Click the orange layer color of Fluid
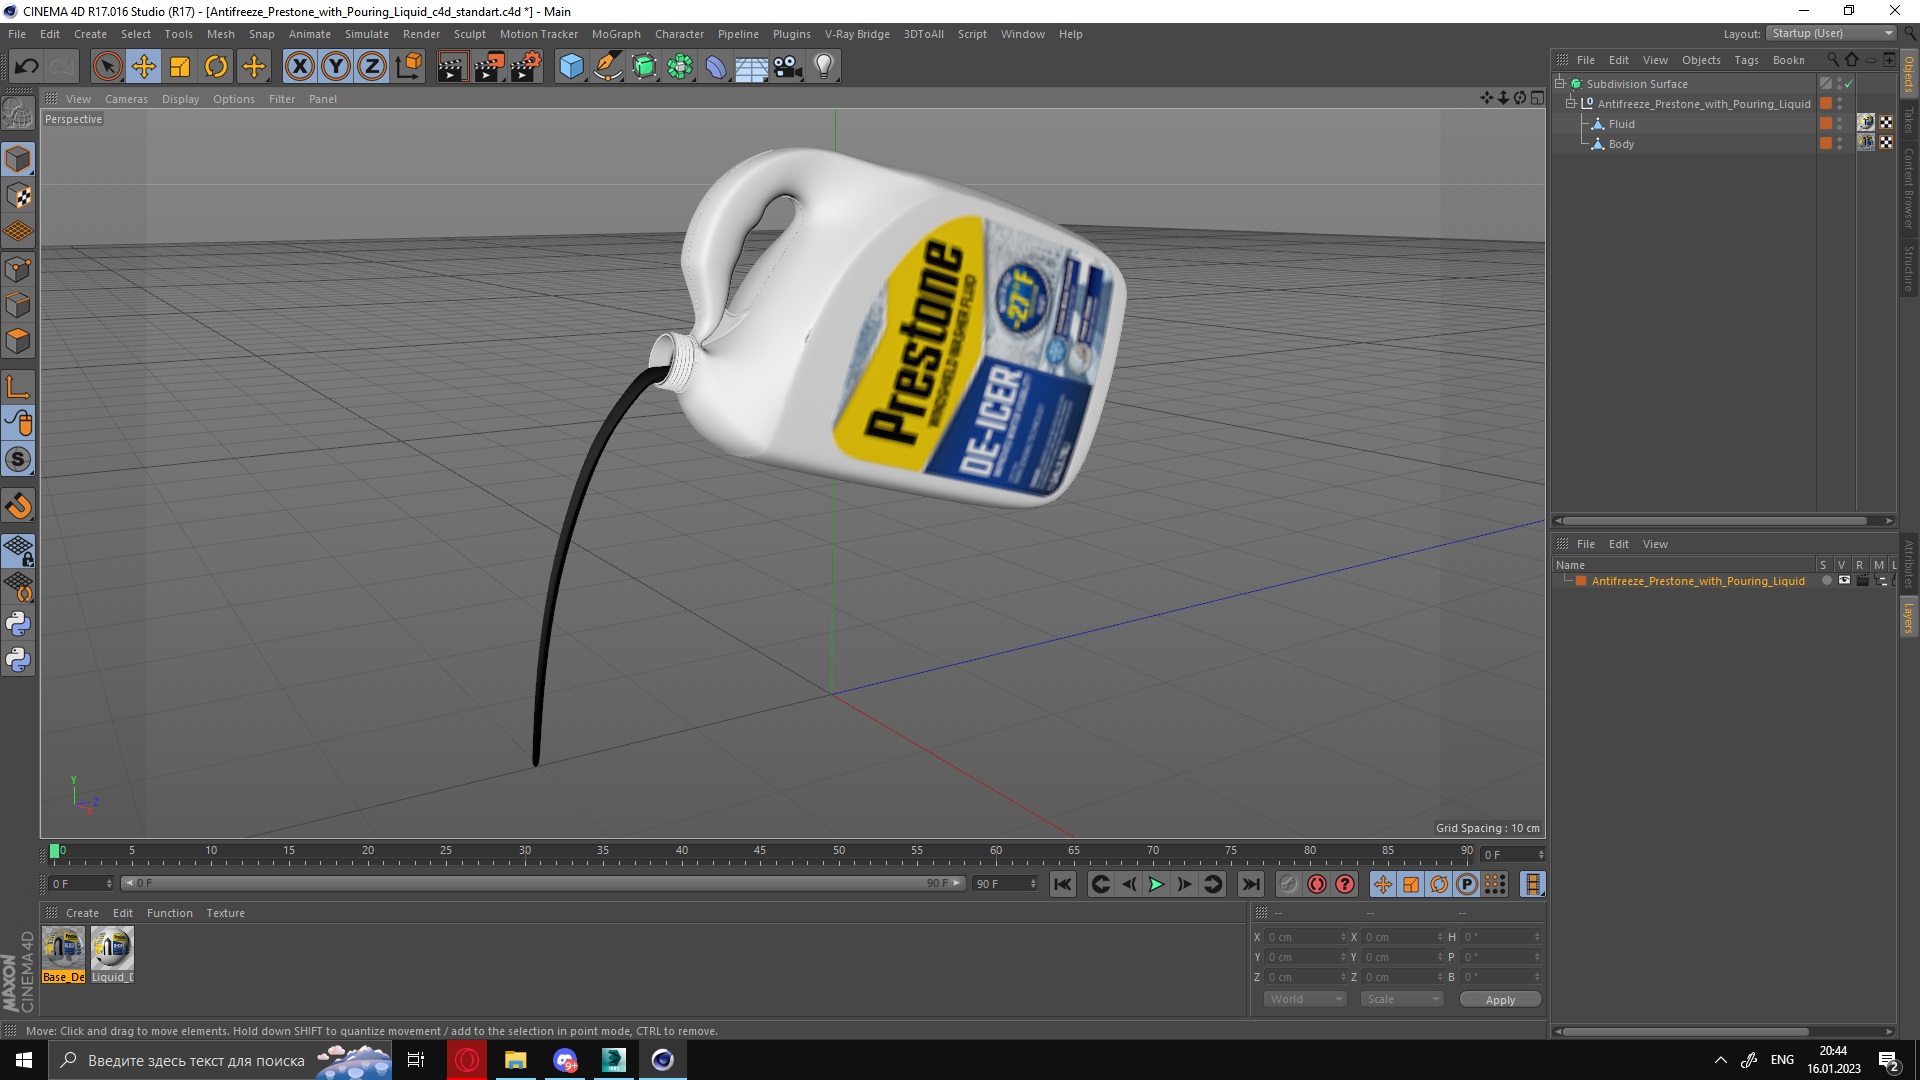This screenshot has height=1080, width=1920. 1826,124
